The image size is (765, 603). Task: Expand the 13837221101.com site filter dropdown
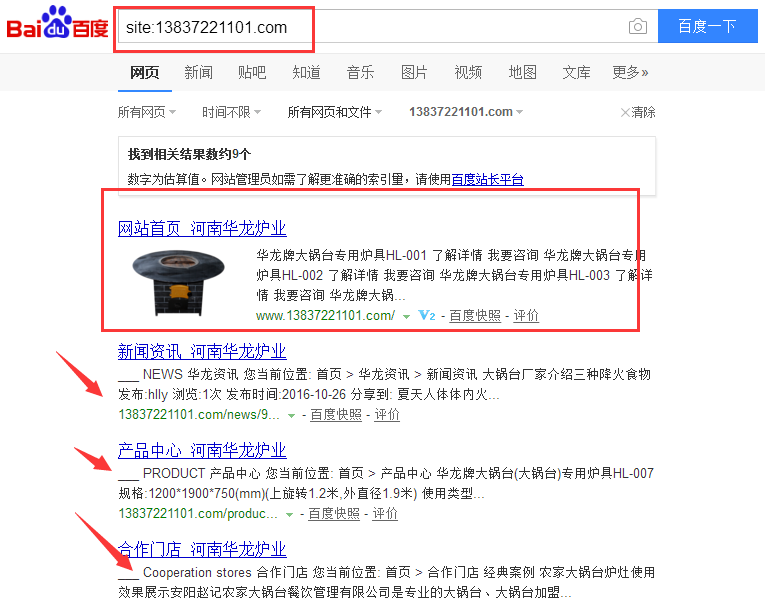(x=466, y=112)
